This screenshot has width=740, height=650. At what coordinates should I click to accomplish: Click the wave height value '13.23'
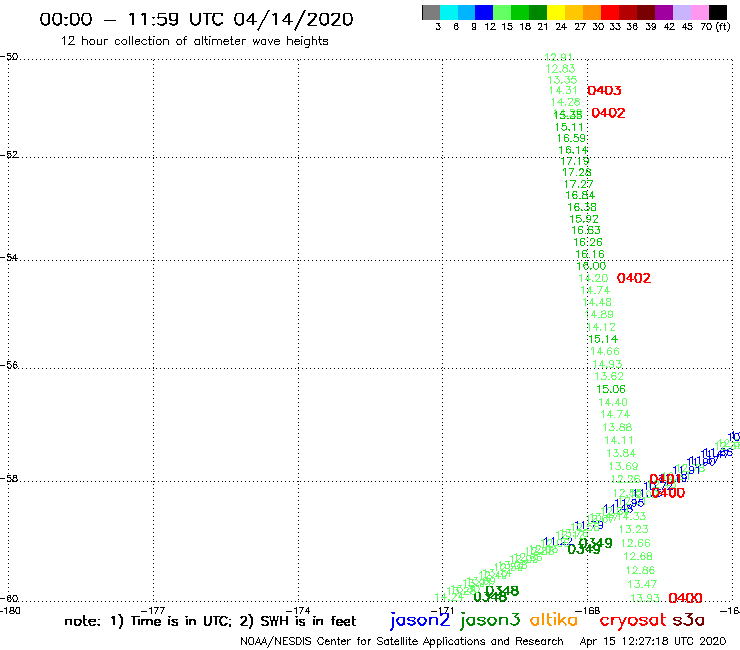click(634, 529)
